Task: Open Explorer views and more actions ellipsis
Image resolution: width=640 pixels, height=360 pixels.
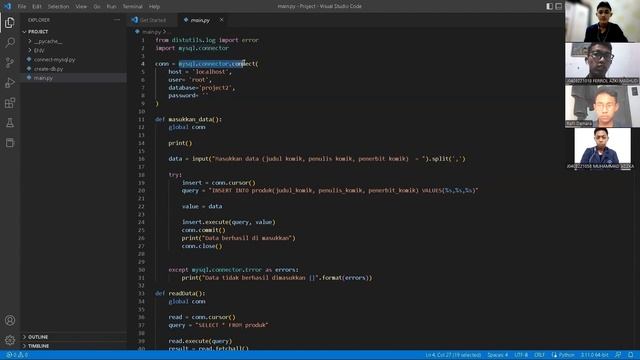Action: click(117, 20)
